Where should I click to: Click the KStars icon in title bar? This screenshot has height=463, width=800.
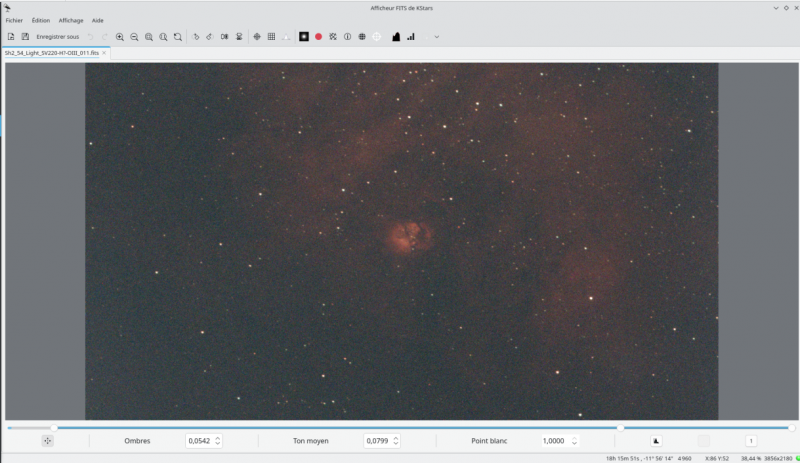pyautogui.click(x=7, y=8)
